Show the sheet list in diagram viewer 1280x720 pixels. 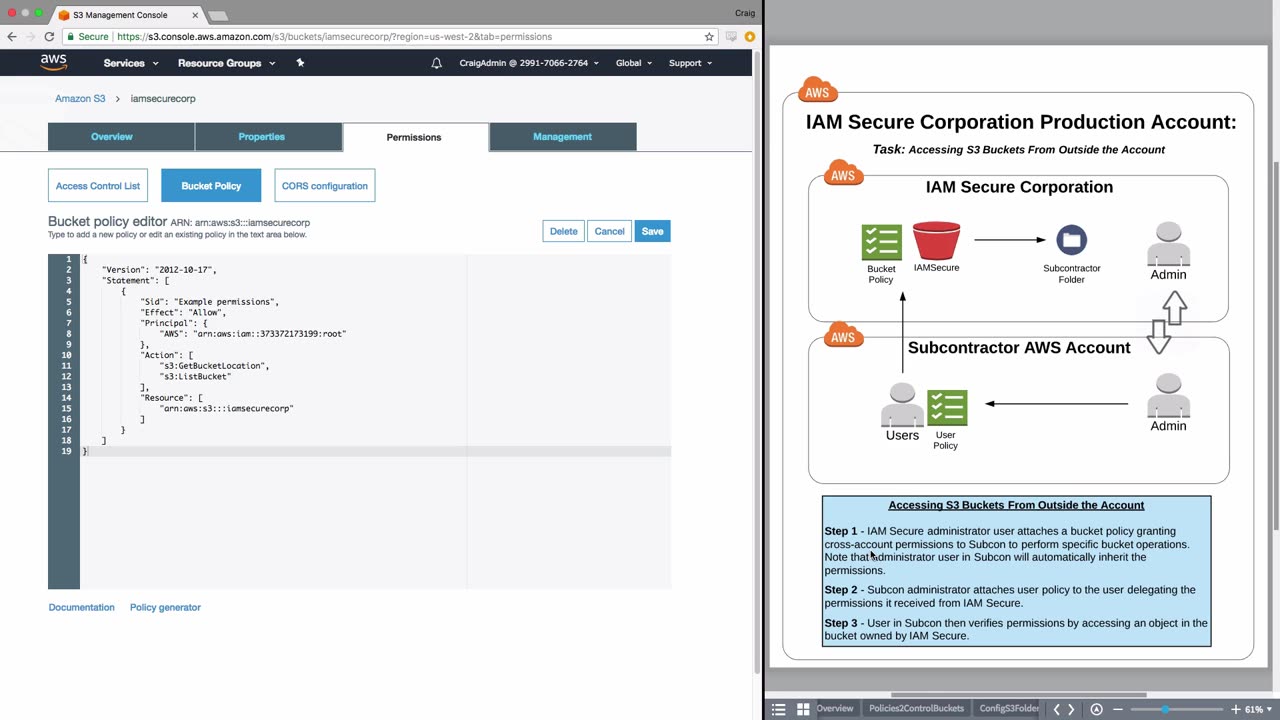click(x=779, y=709)
